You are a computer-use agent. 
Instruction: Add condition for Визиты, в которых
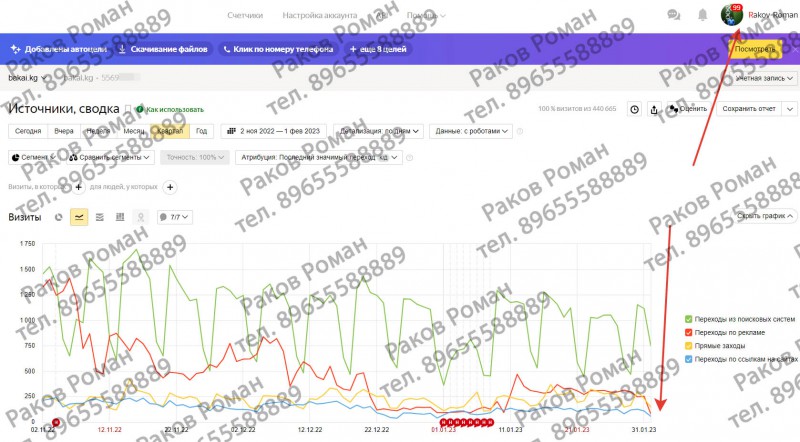coord(78,187)
